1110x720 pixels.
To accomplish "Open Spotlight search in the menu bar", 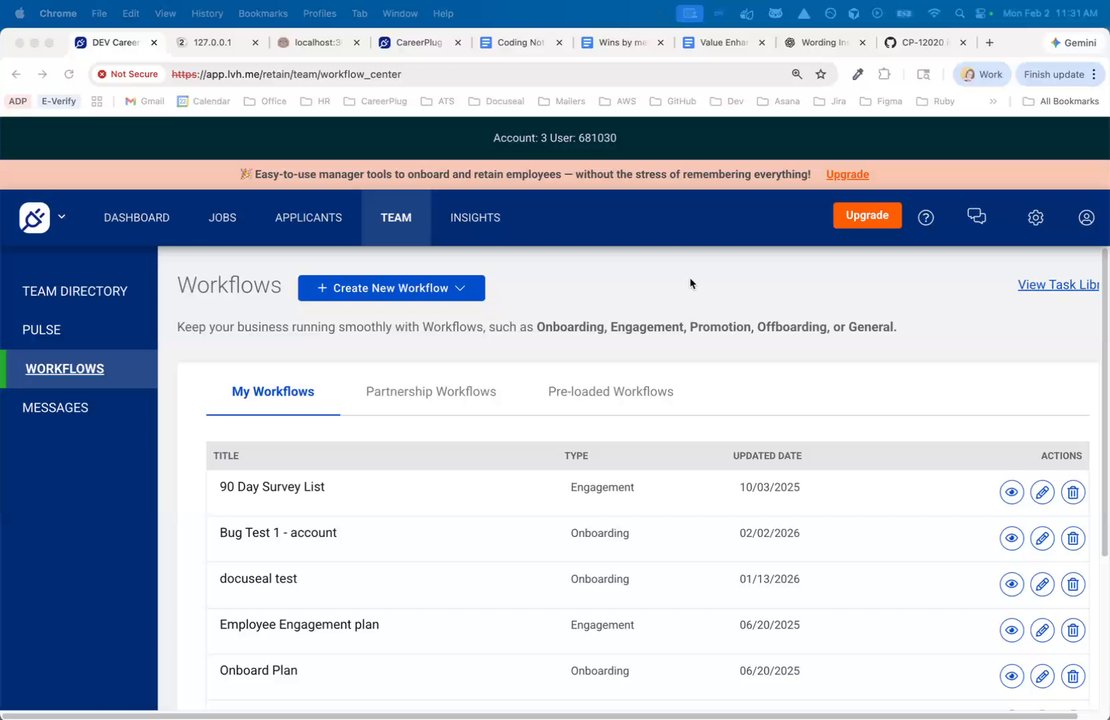I will (x=959, y=13).
